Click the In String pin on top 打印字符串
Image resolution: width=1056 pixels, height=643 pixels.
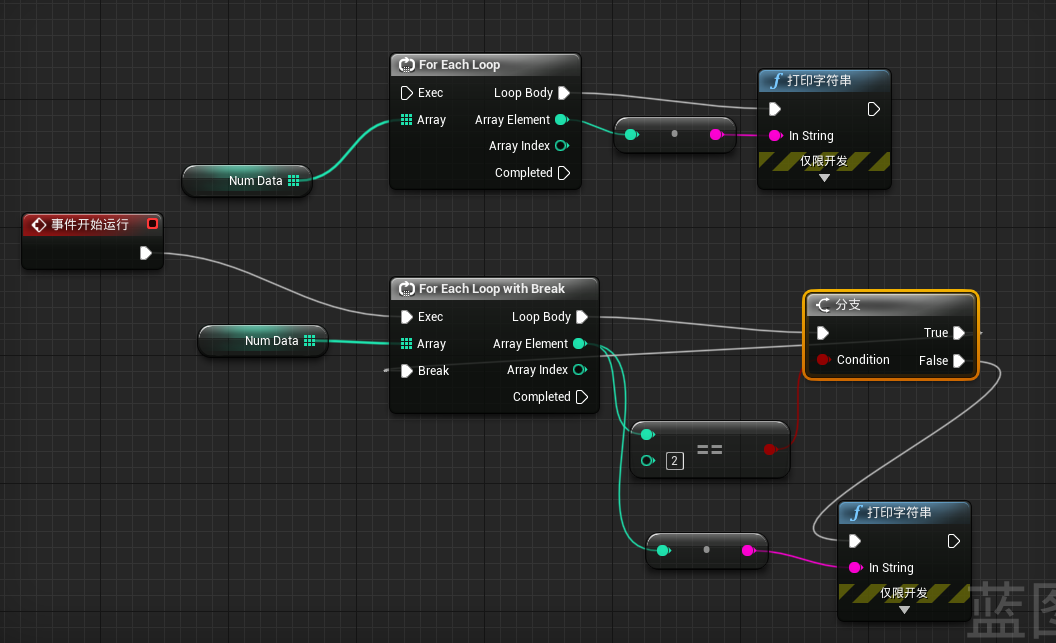pos(775,136)
